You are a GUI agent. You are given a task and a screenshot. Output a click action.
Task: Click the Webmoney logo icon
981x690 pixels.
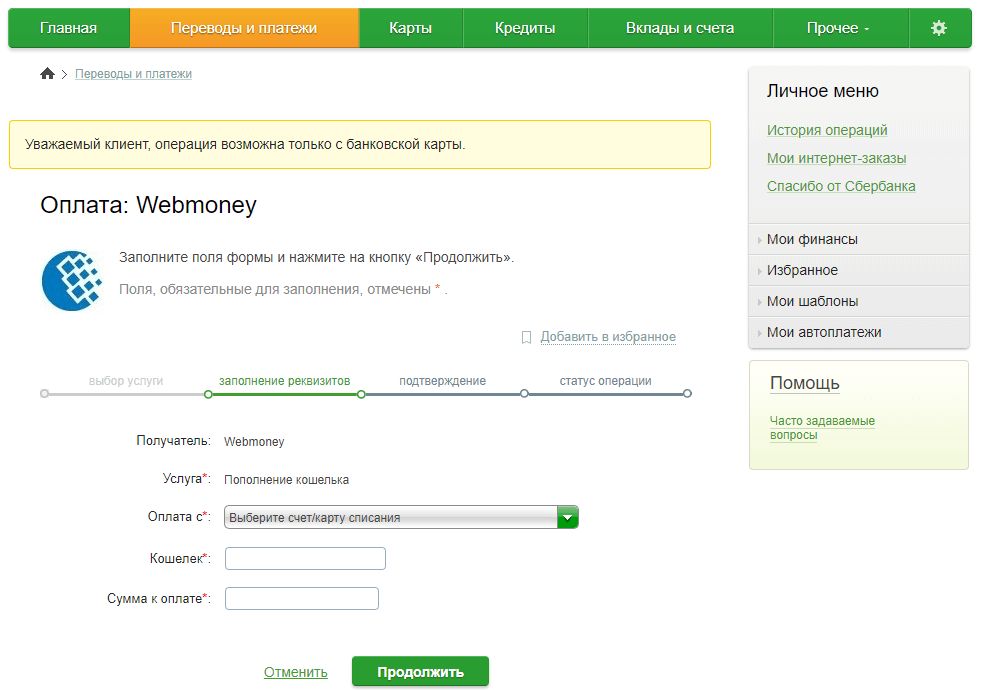click(x=72, y=281)
